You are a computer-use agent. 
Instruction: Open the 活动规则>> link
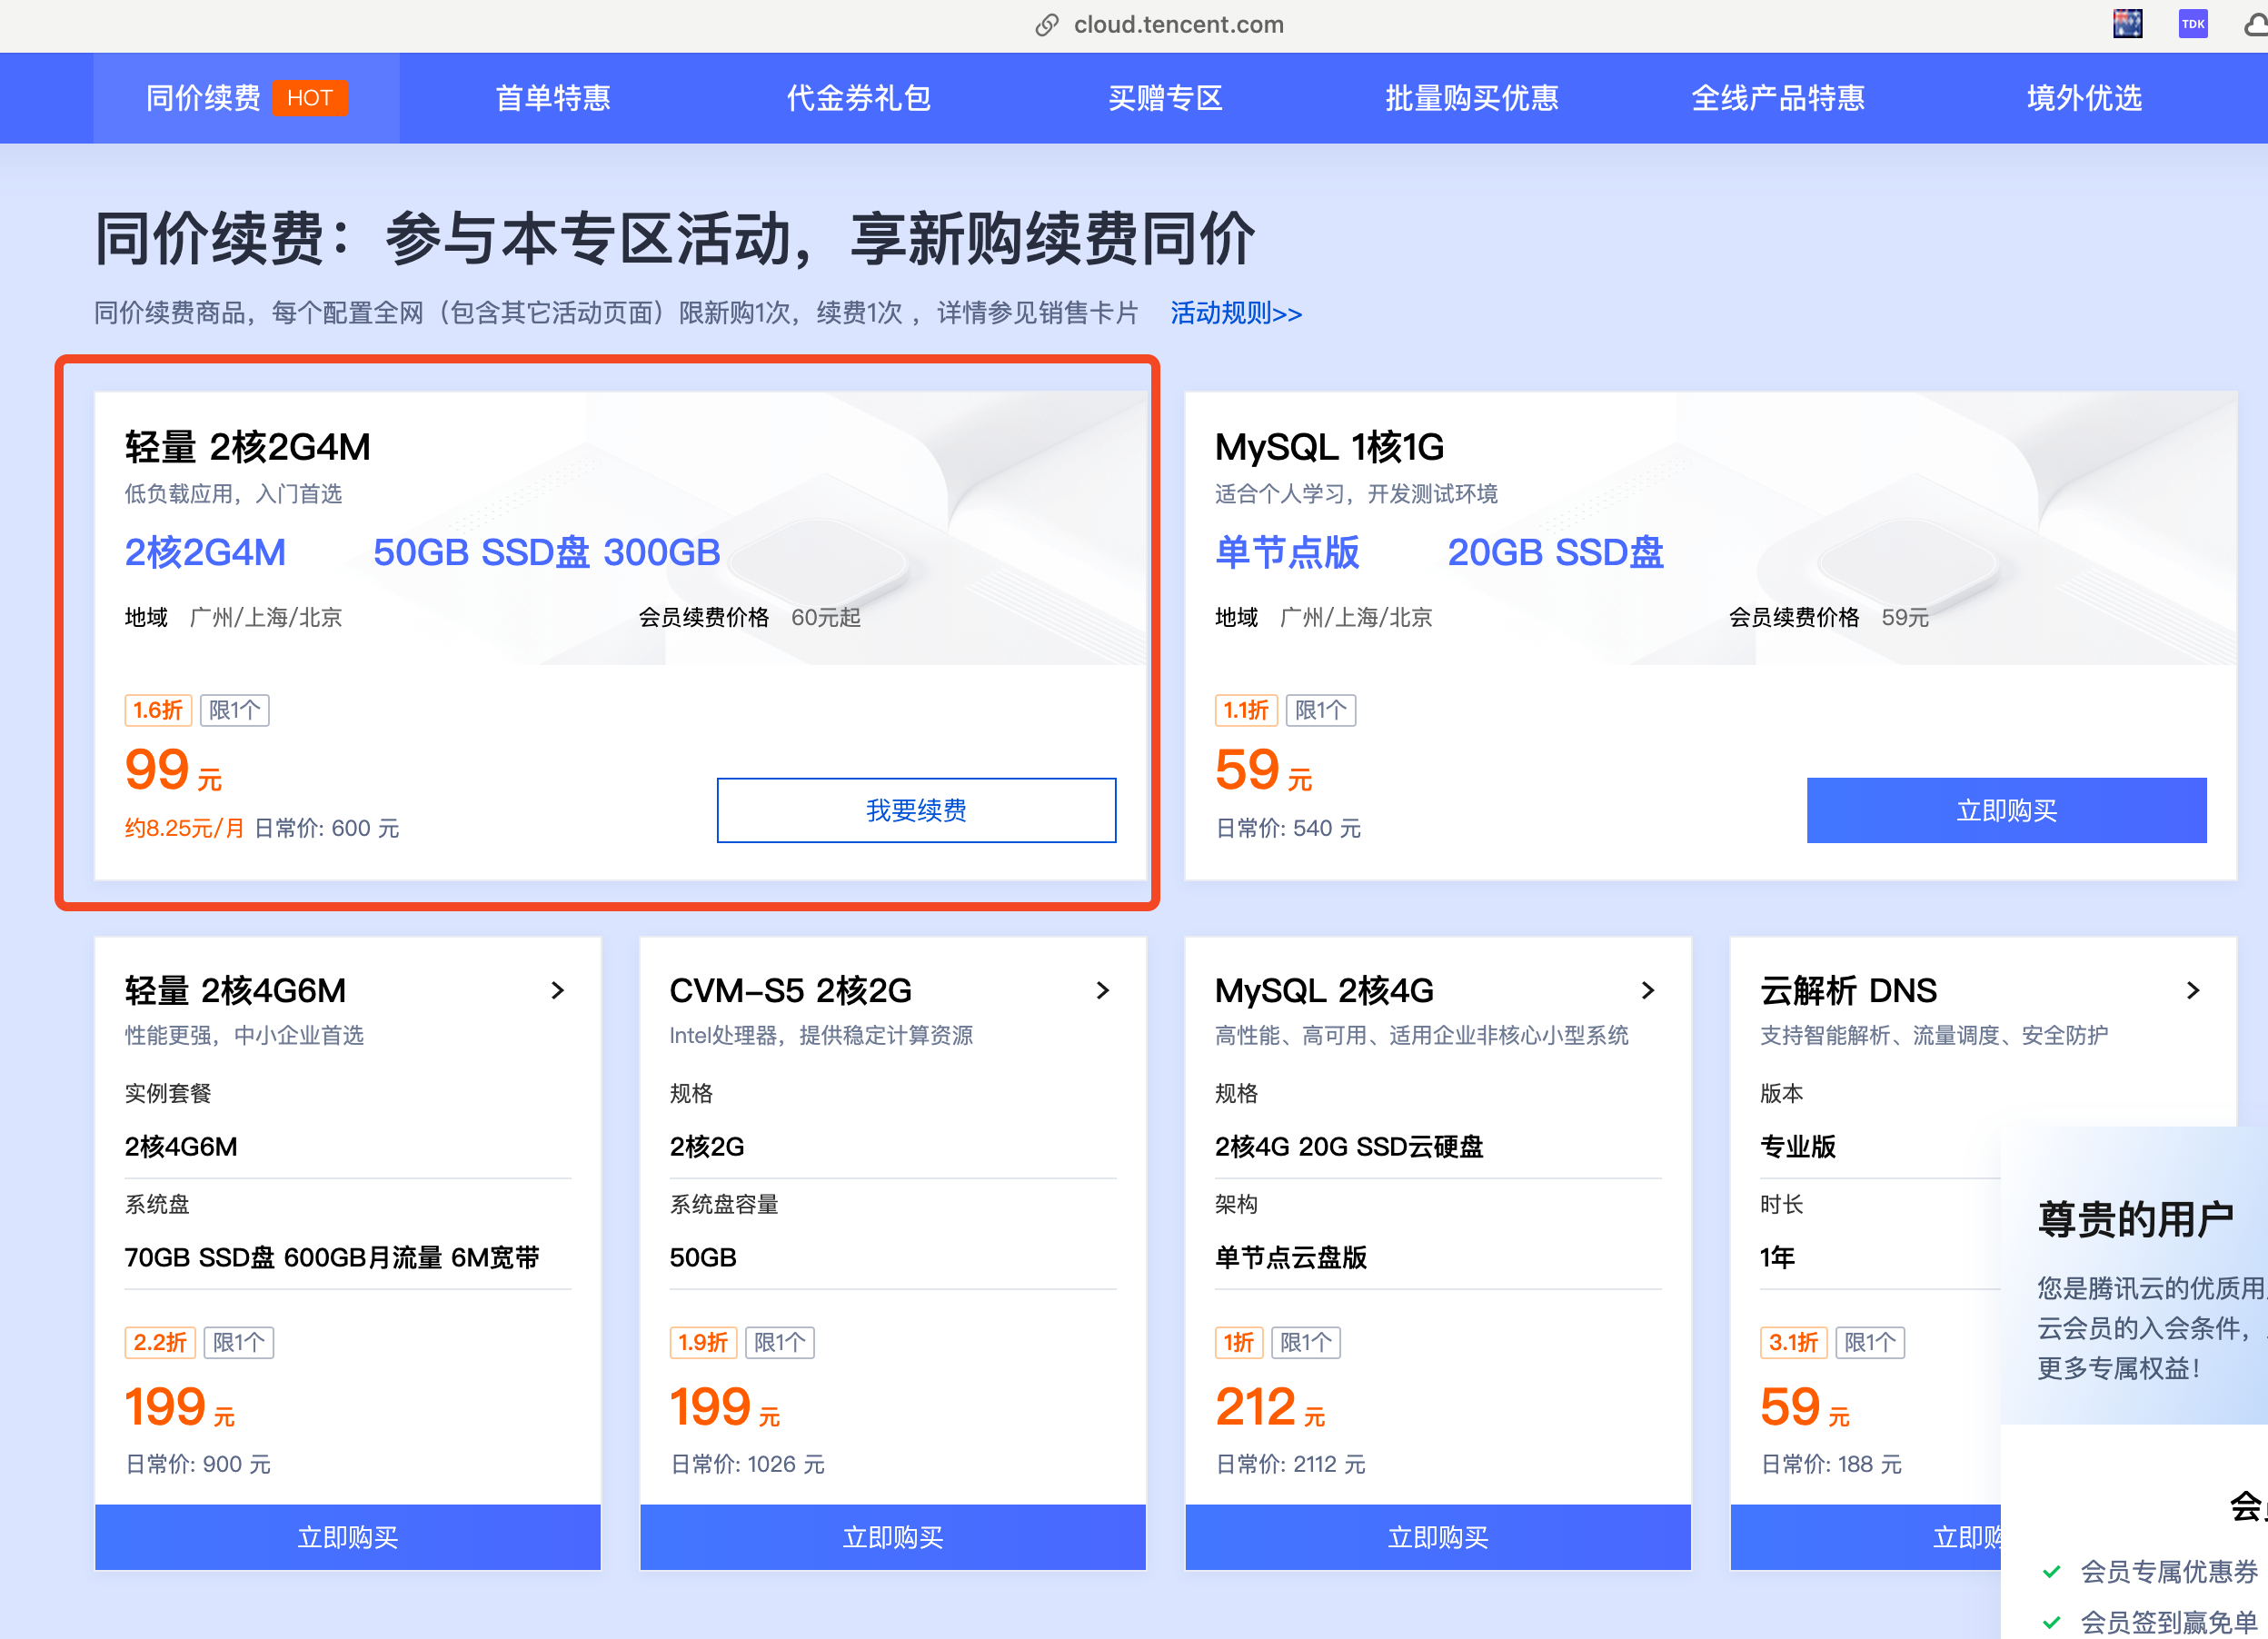click(x=1236, y=313)
